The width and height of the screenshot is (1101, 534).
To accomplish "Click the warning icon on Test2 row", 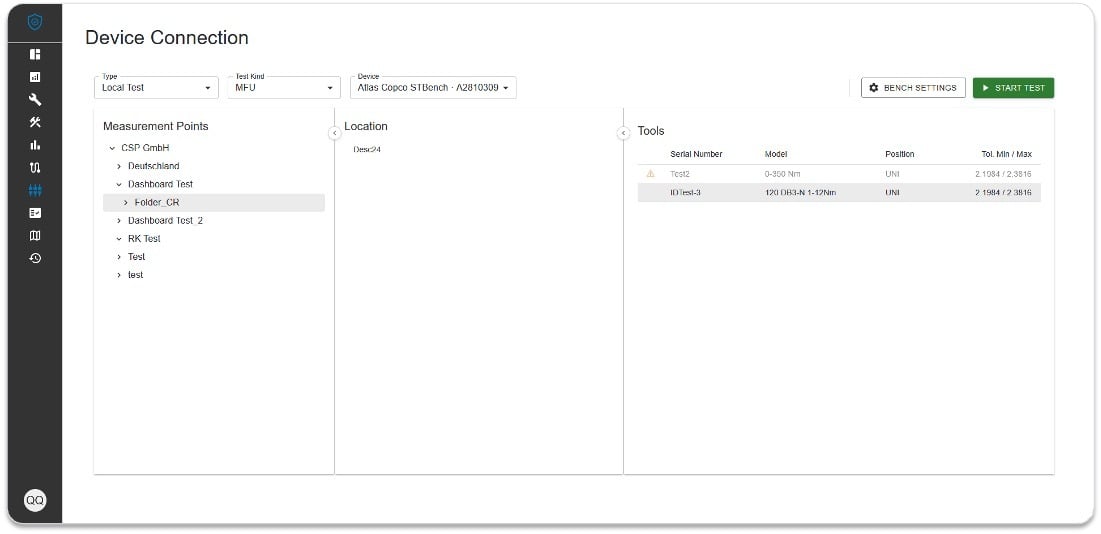I will tap(650, 173).
